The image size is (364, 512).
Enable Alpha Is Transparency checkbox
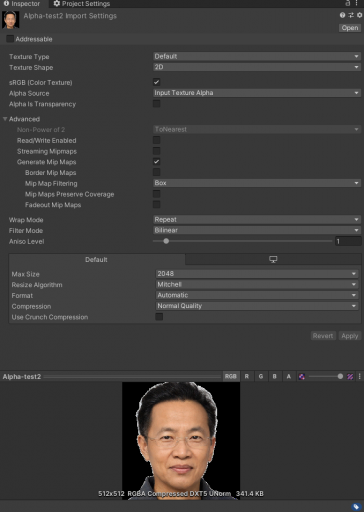[156, 104]
